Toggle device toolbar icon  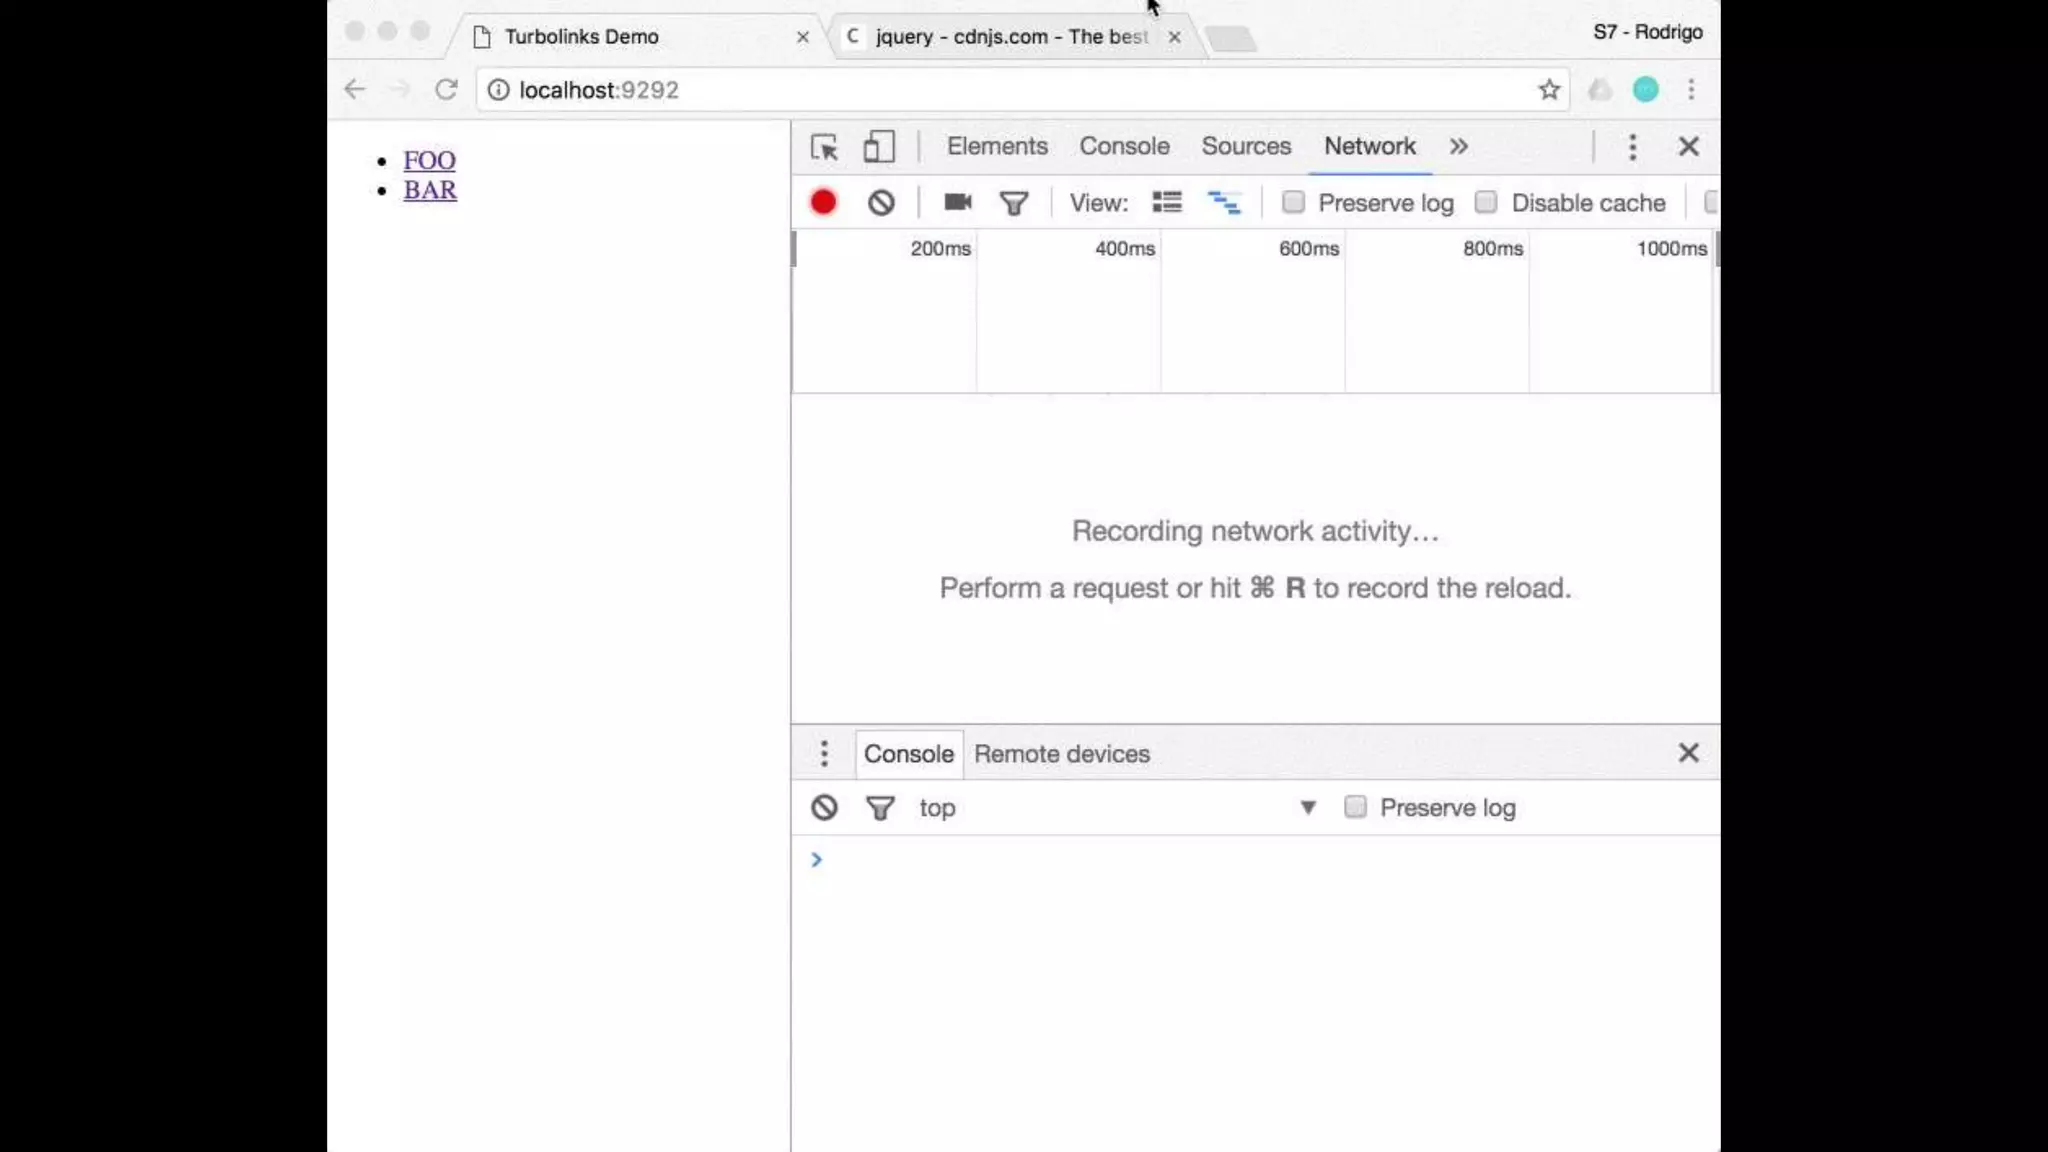878,147
